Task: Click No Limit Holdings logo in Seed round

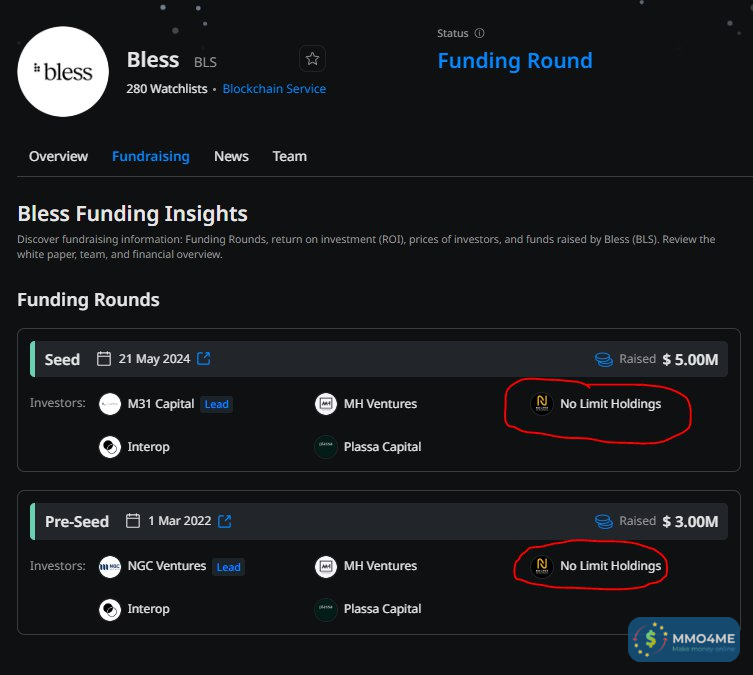Action: point(541,404)
